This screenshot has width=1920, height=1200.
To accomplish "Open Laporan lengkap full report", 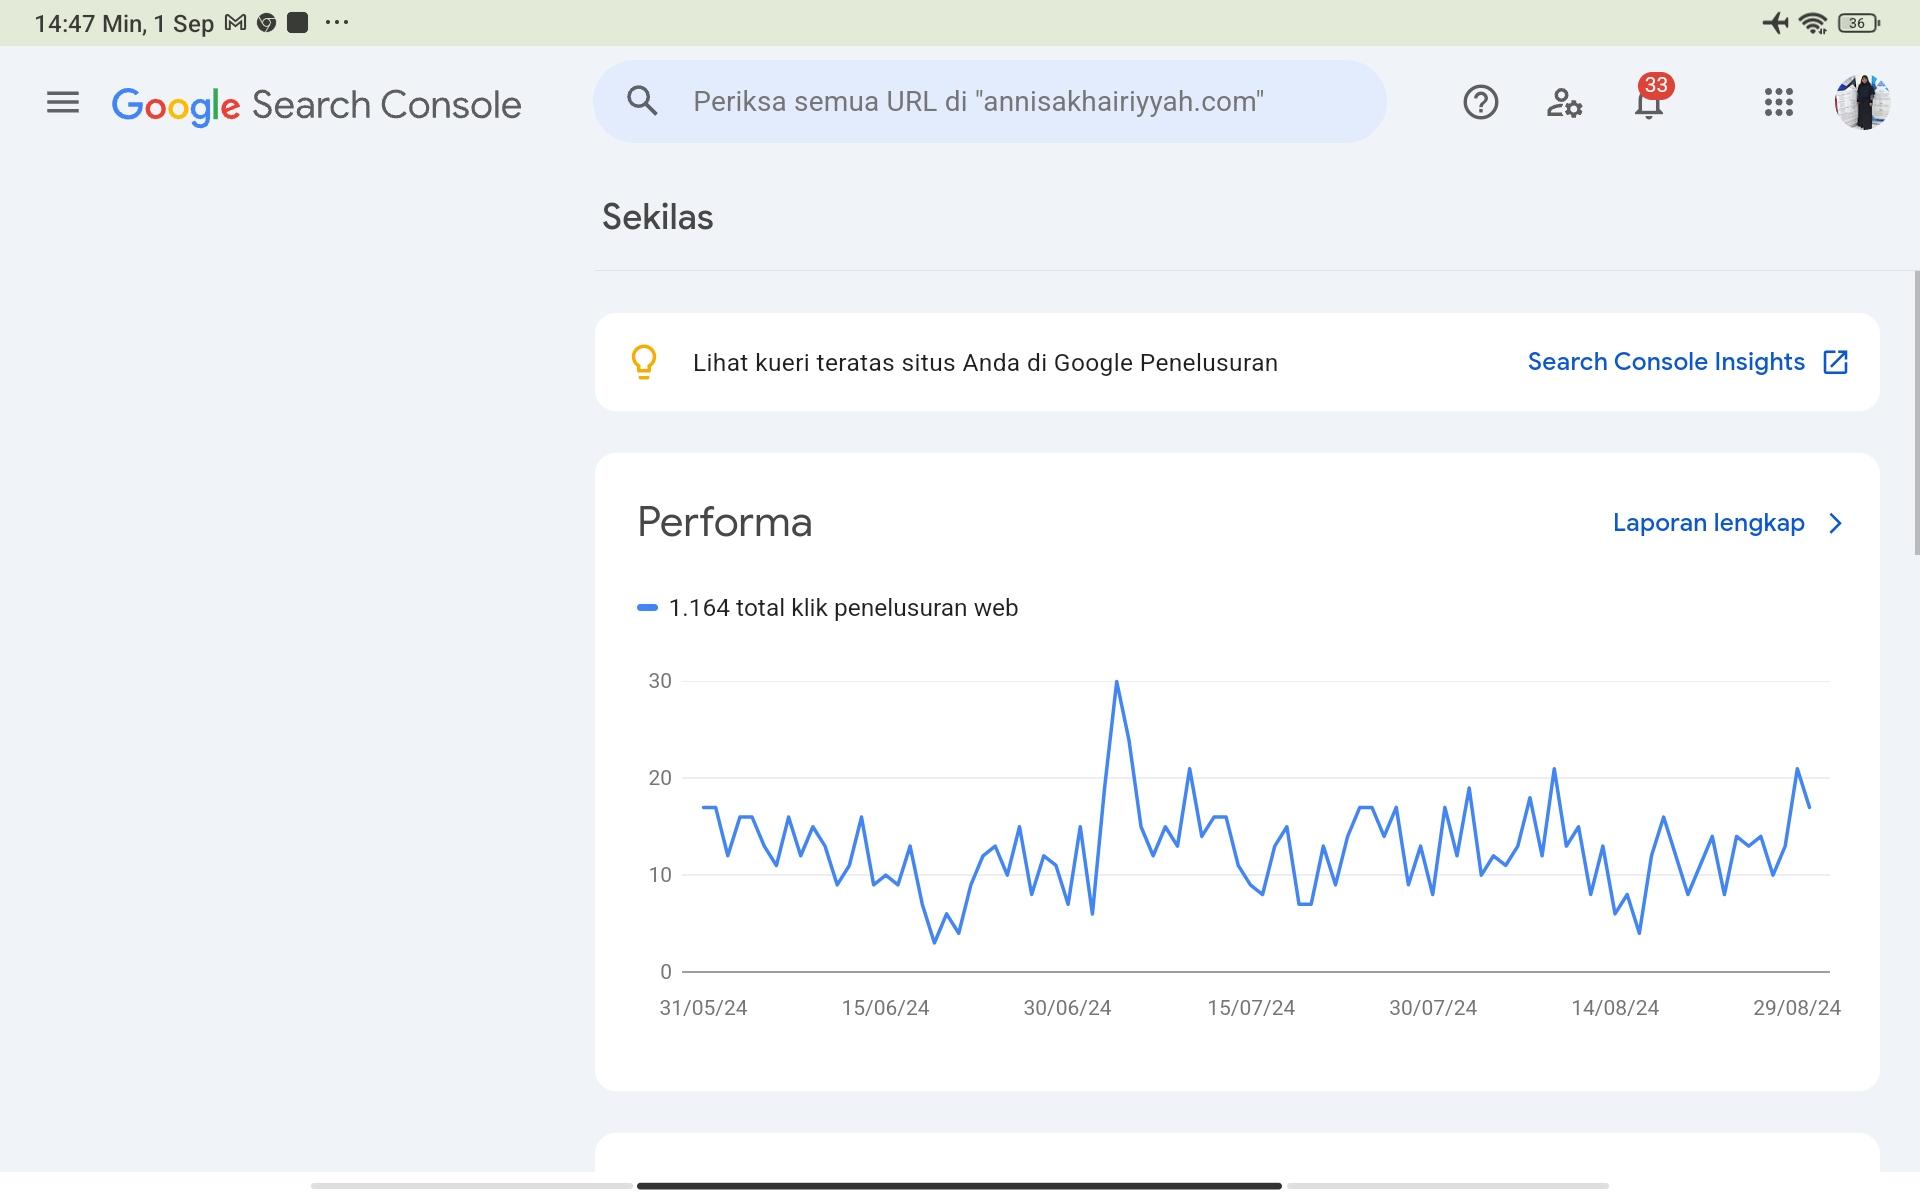I will click(1708, 523).
